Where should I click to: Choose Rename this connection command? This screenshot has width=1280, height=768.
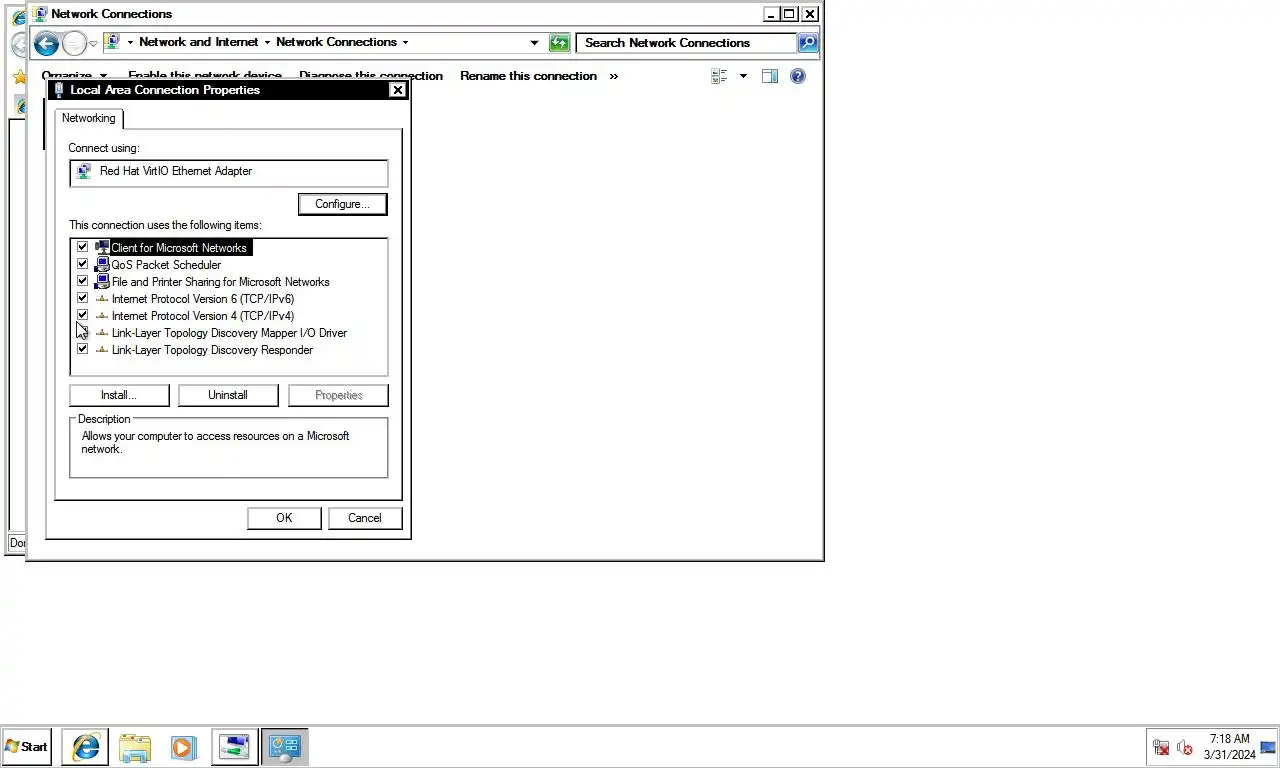(528, 76)
